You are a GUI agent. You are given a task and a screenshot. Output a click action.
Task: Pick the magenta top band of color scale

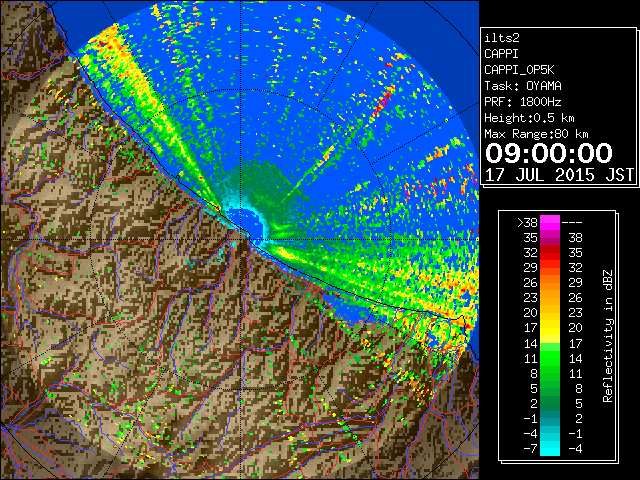[550, 223]
